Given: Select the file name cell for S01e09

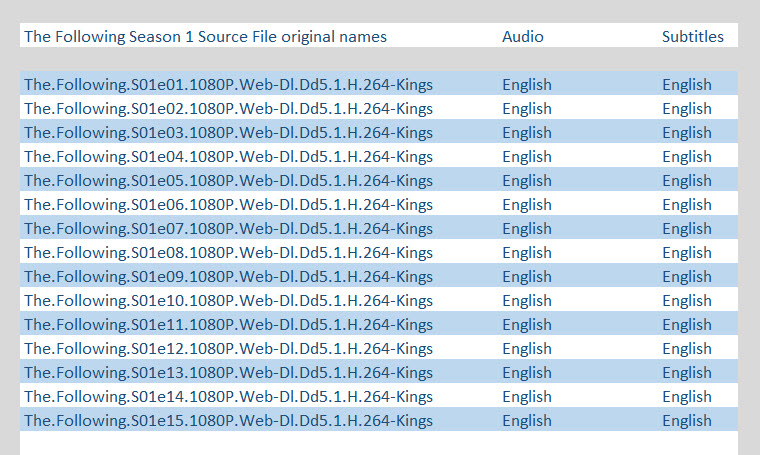Looking at the screenshot, I should click(228, 277).
